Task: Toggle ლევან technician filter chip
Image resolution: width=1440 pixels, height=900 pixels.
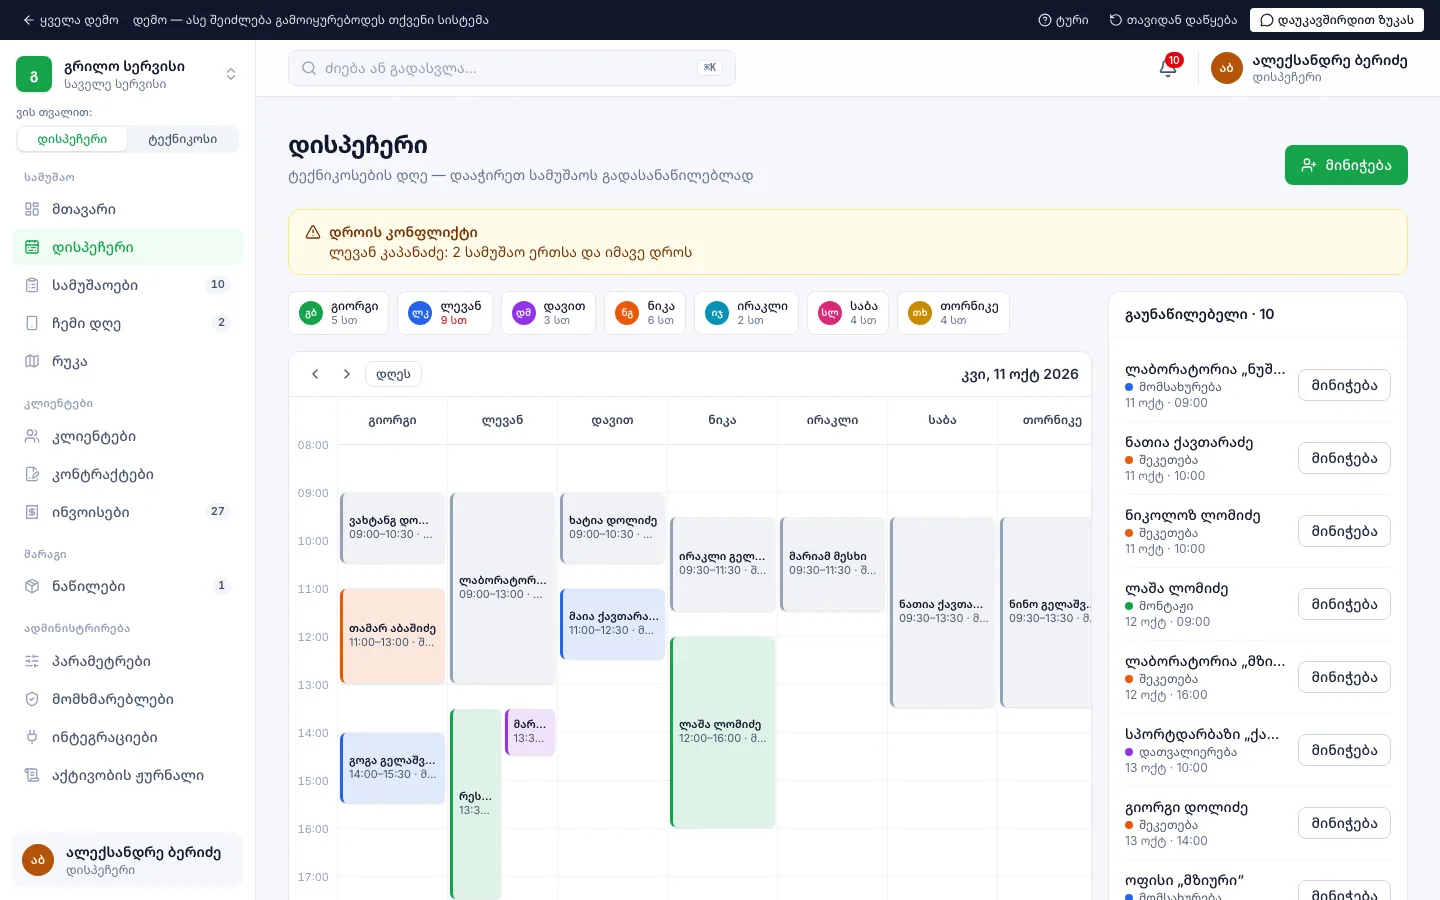Action: (x=445, y=313)
